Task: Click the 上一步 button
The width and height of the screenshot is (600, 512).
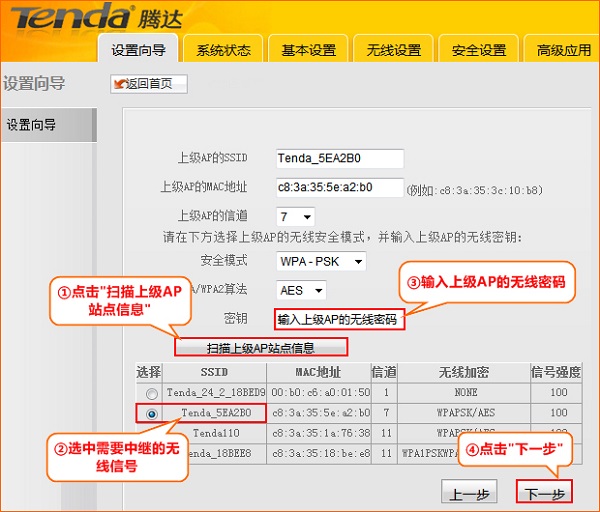Action: coord(470,491)
